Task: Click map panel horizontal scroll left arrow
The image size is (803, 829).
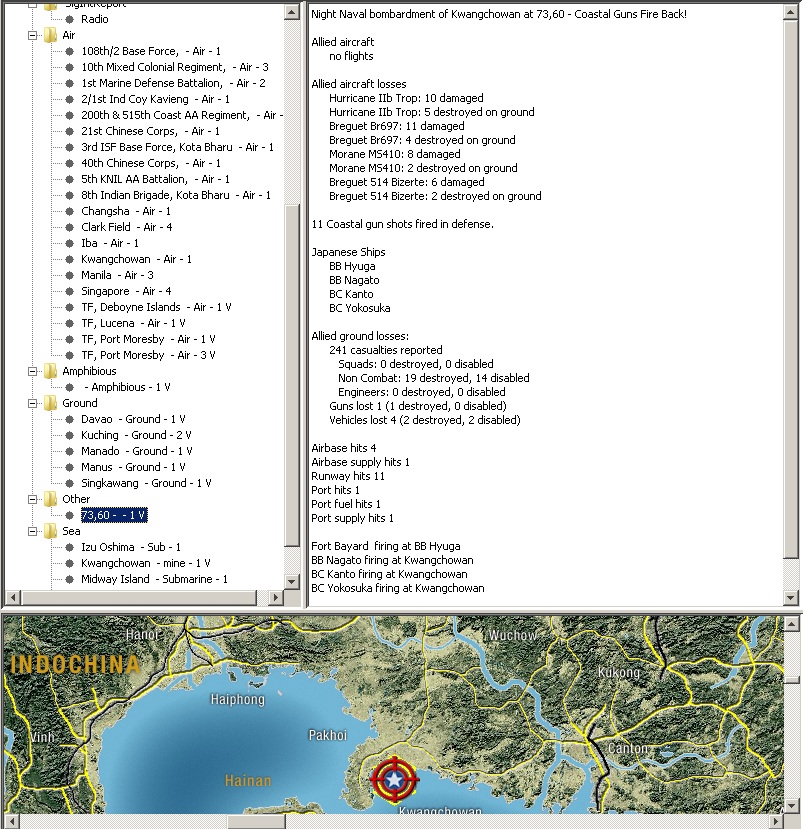Action: 12,822
